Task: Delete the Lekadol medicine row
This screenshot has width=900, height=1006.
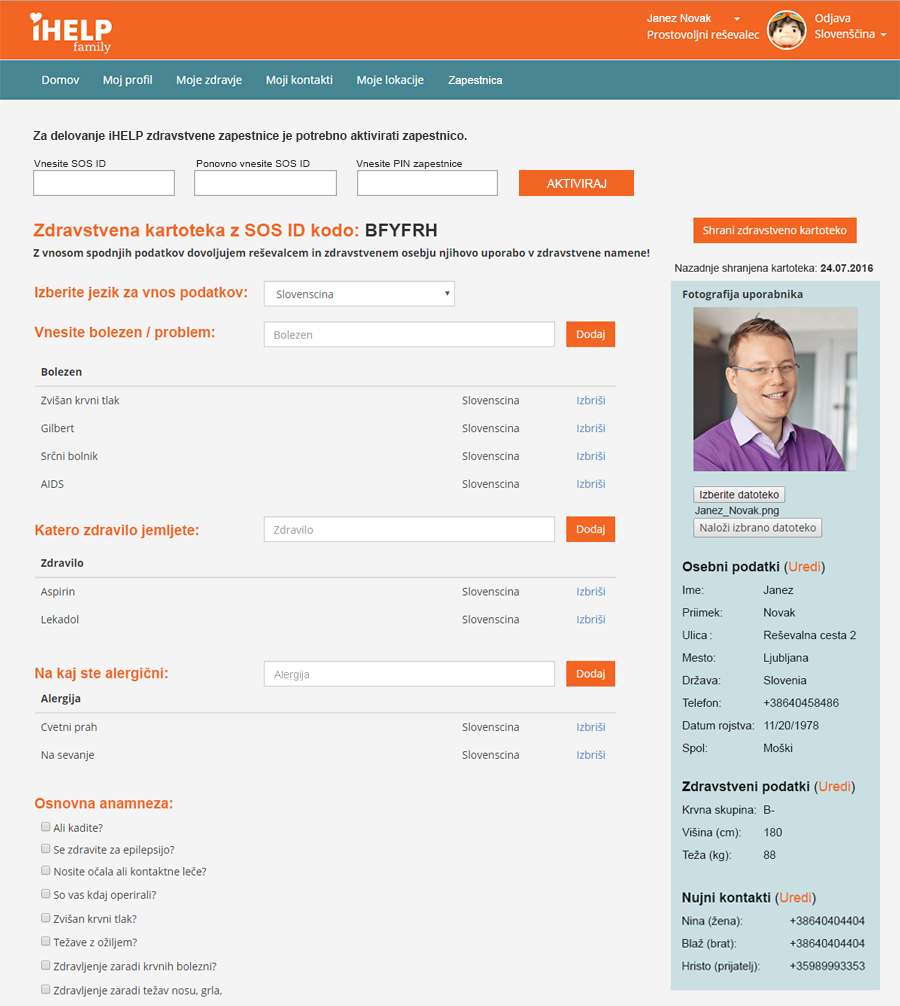Action: point(591,619)
